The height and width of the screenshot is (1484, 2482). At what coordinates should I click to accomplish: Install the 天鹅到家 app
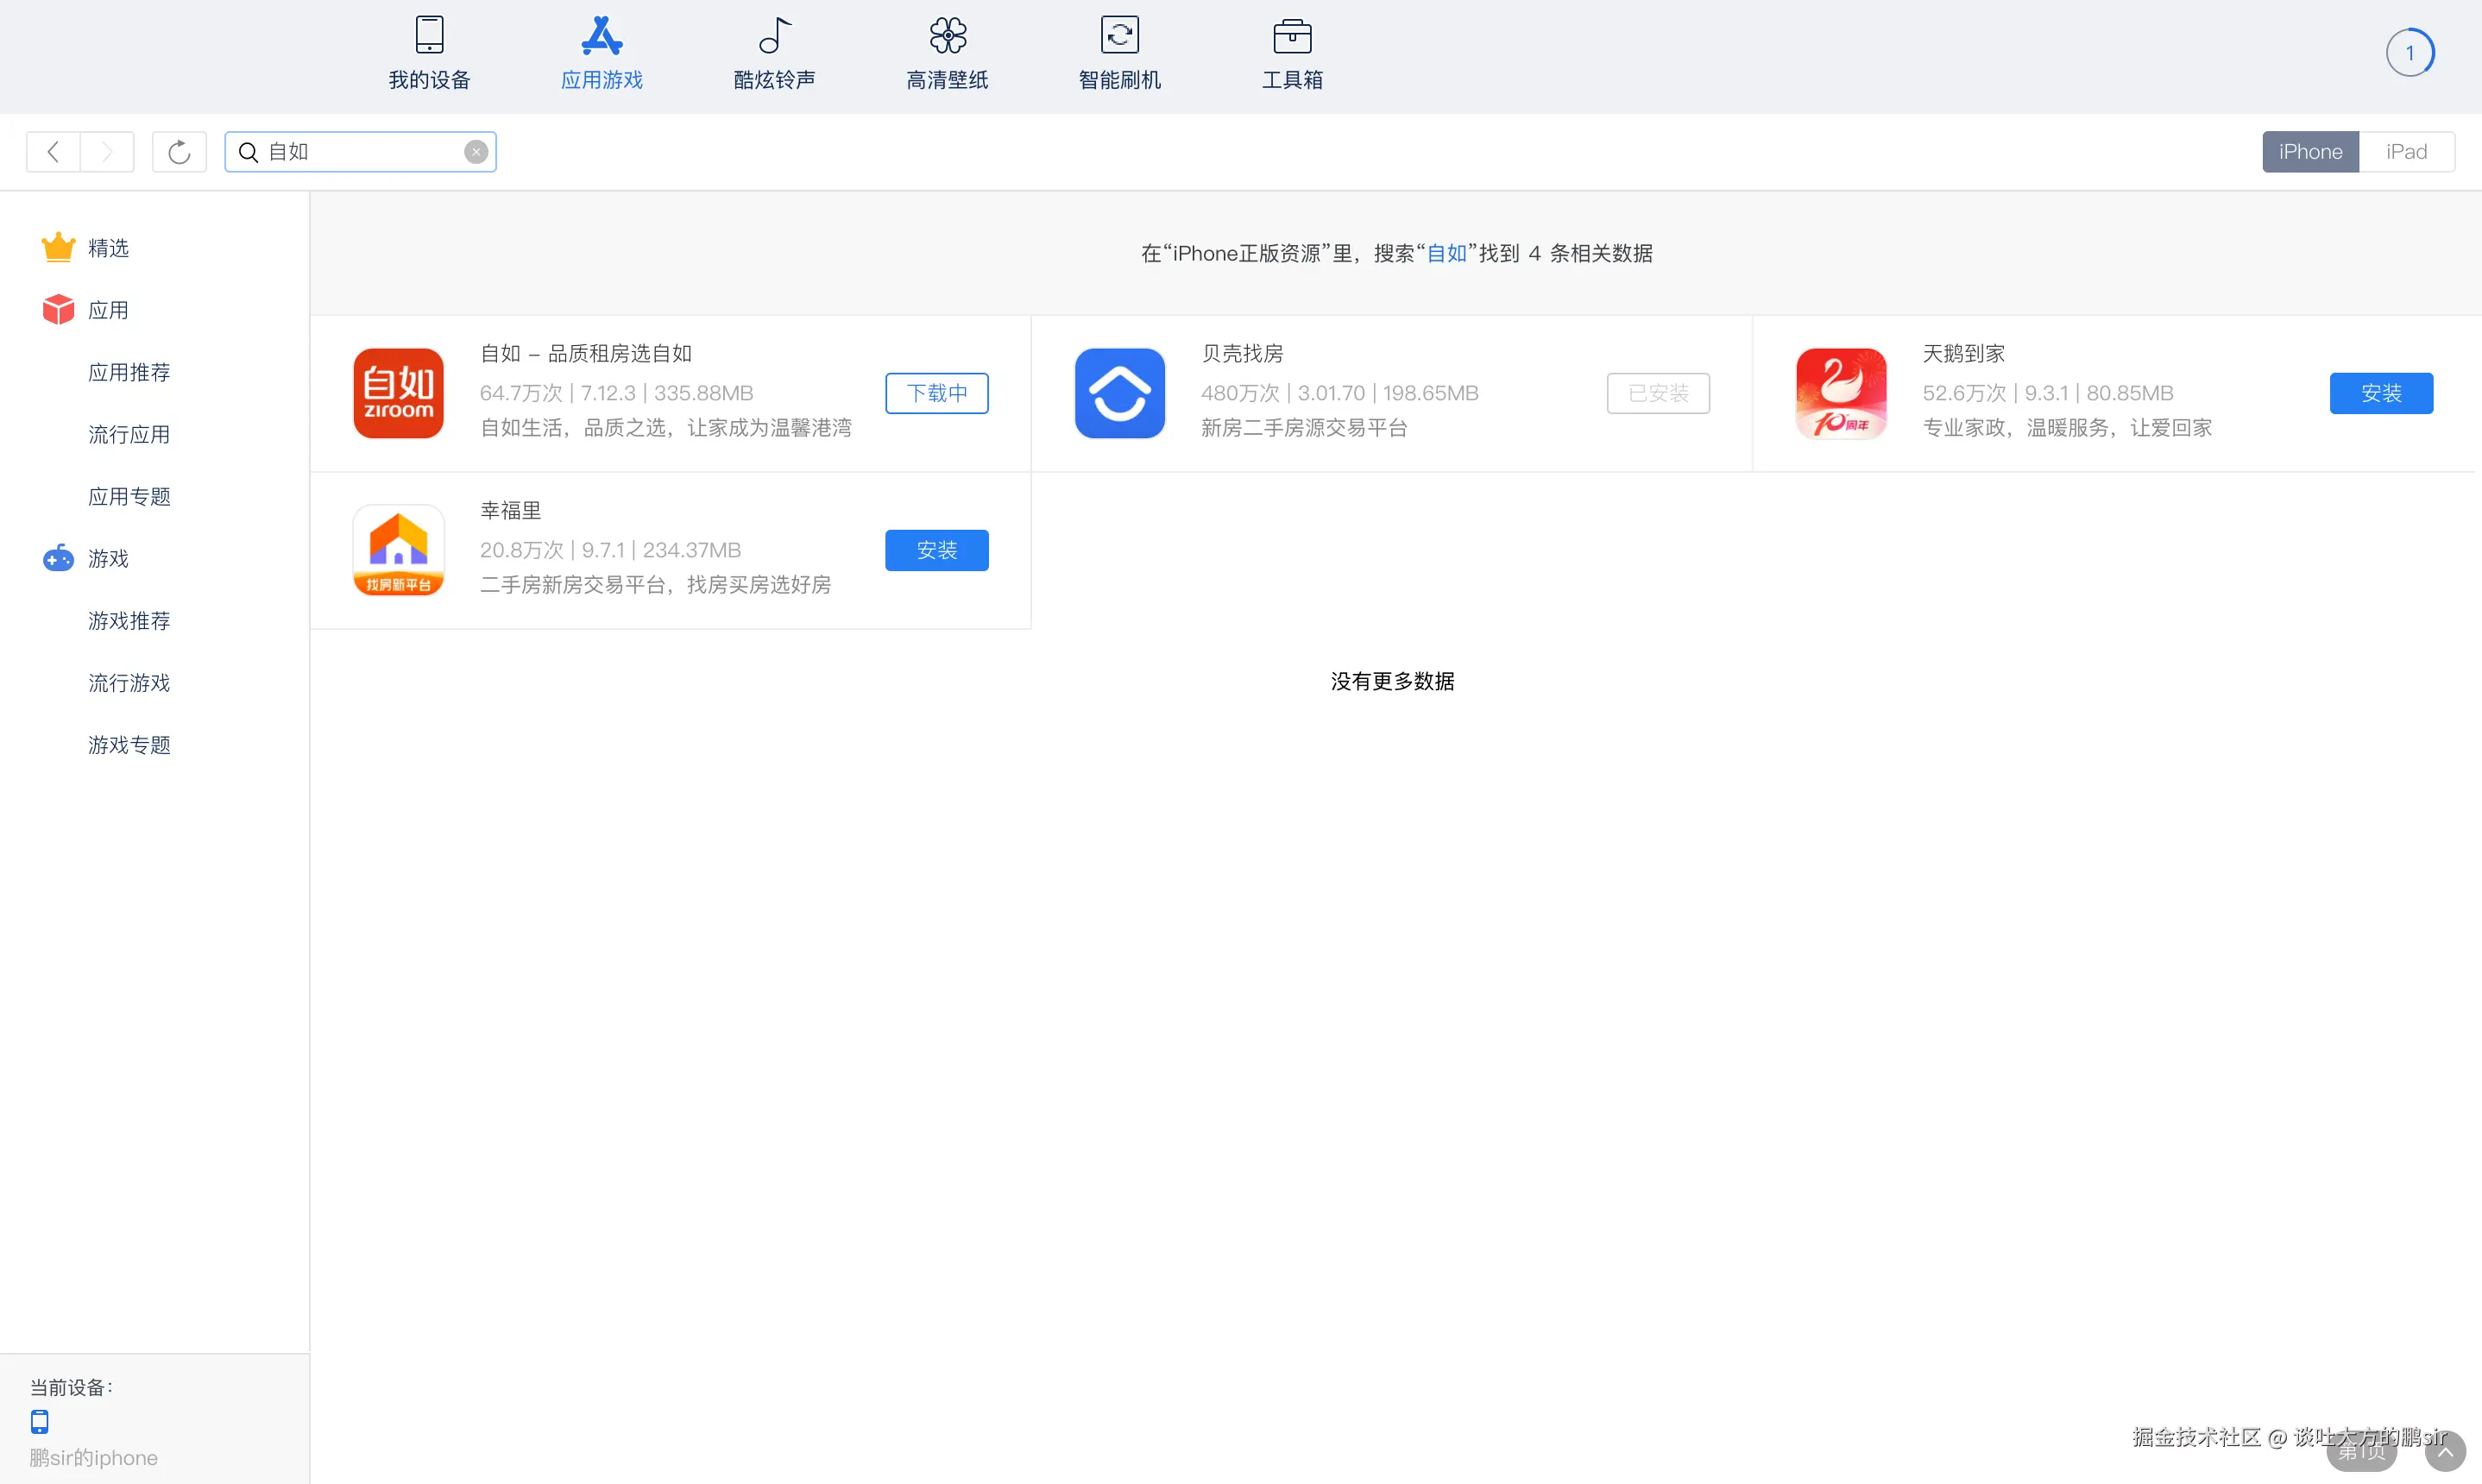[2380, 393]
